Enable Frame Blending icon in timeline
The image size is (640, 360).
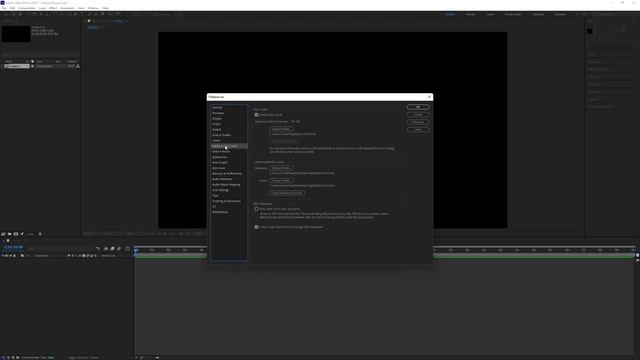tap(112, 248)
